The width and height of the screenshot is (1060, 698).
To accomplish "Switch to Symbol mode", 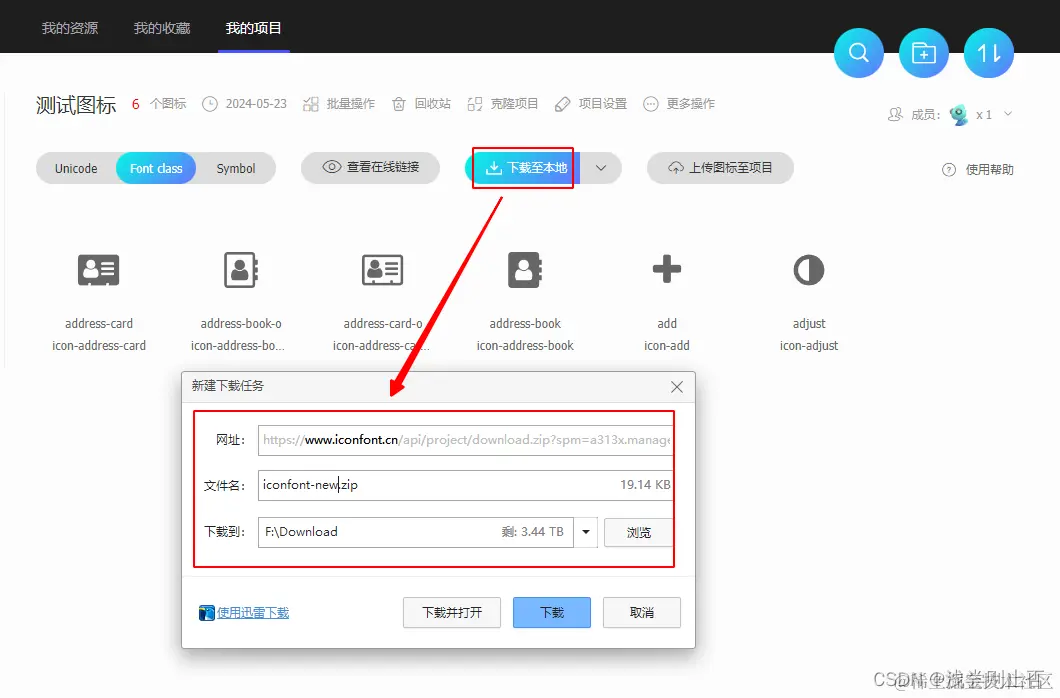I will click(x=236, y=168).
